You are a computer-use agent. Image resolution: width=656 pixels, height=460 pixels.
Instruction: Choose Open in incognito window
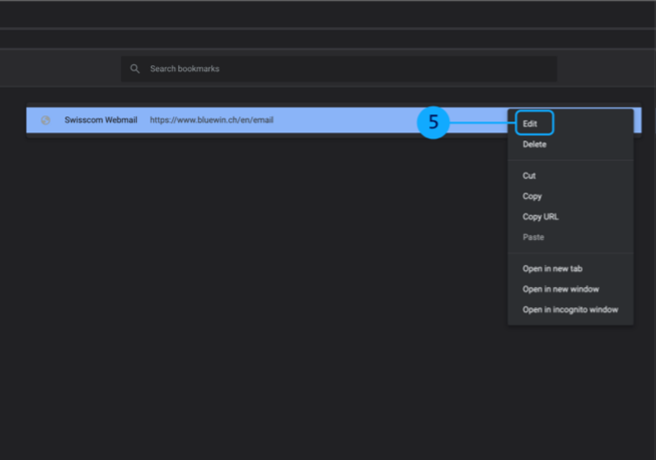(x=570, y=310)
